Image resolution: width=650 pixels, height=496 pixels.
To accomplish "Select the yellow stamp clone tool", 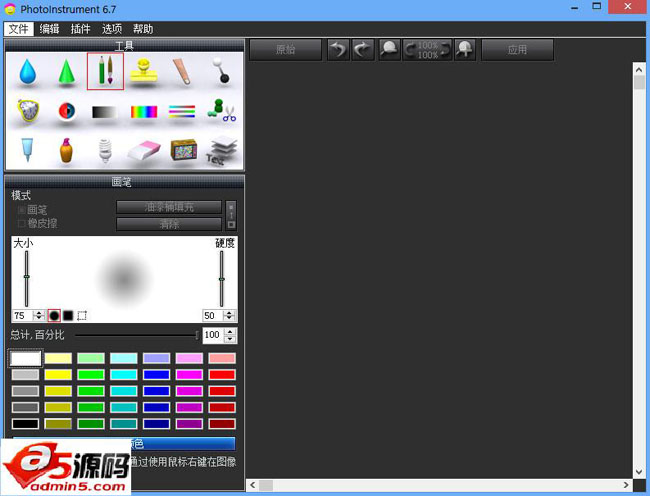I will pyautogui.click(x=144, y=71).
